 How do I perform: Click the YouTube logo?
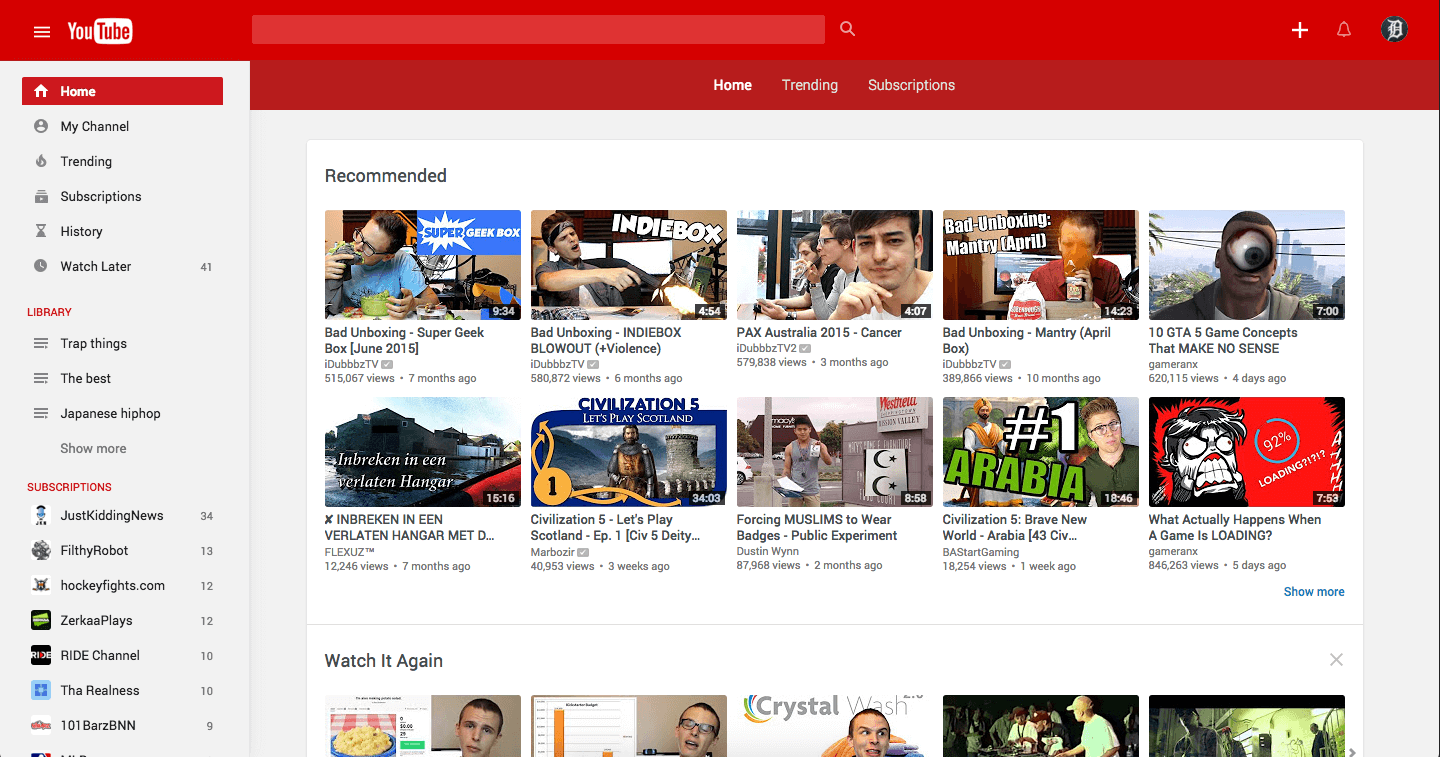click(100, 31)
